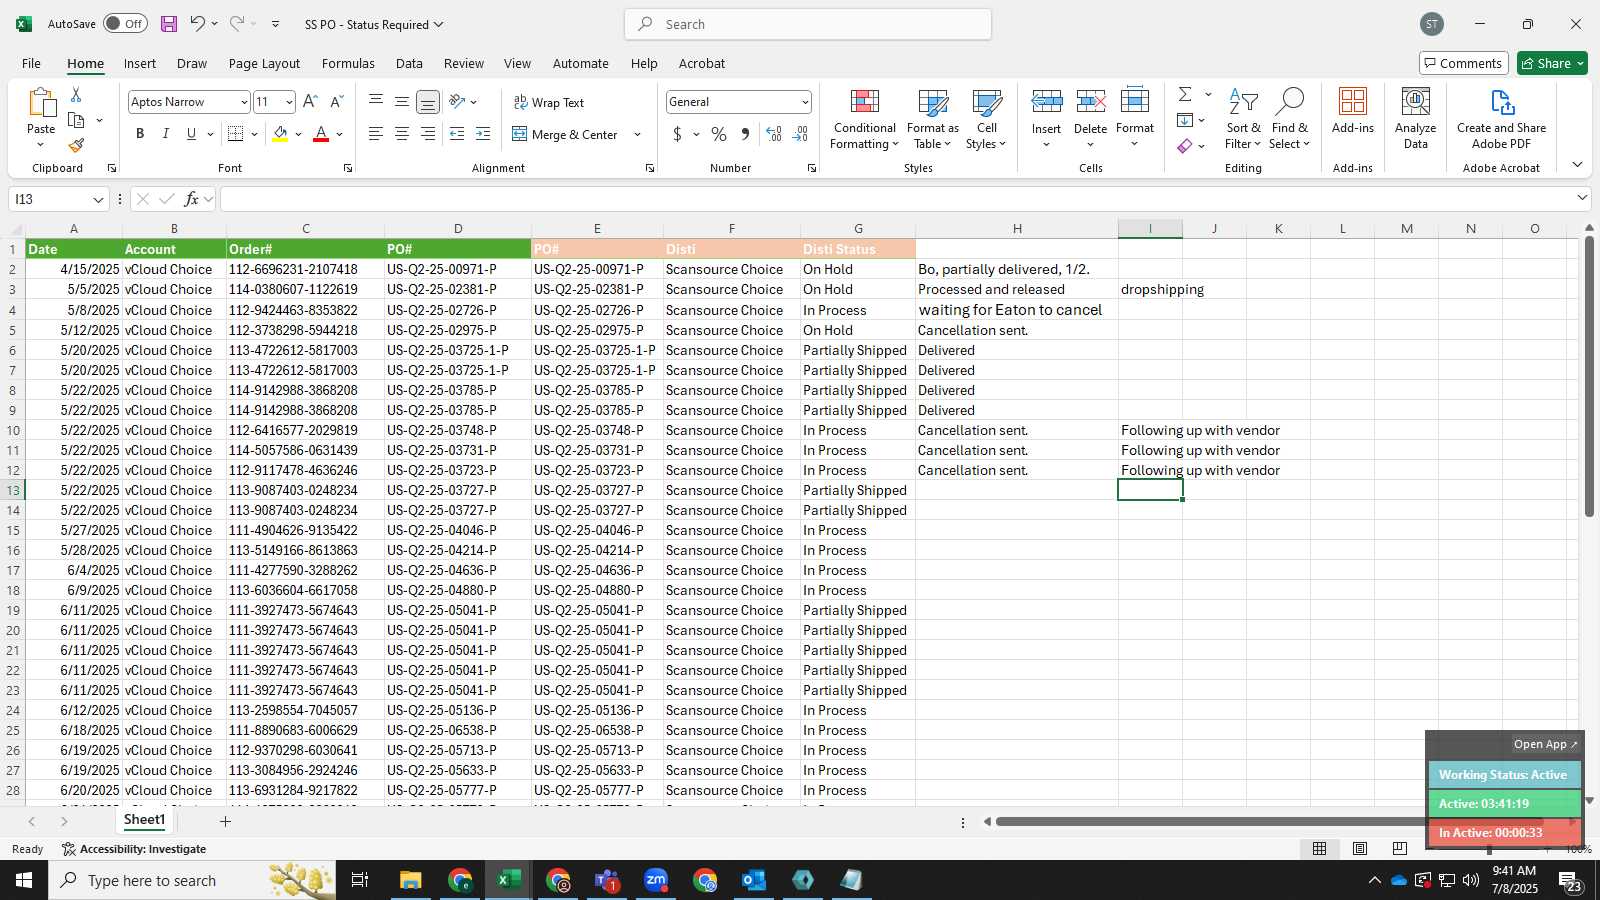Click the Share button
Viewport: 1600px width, 900px height.
[x=1552, y=63]
